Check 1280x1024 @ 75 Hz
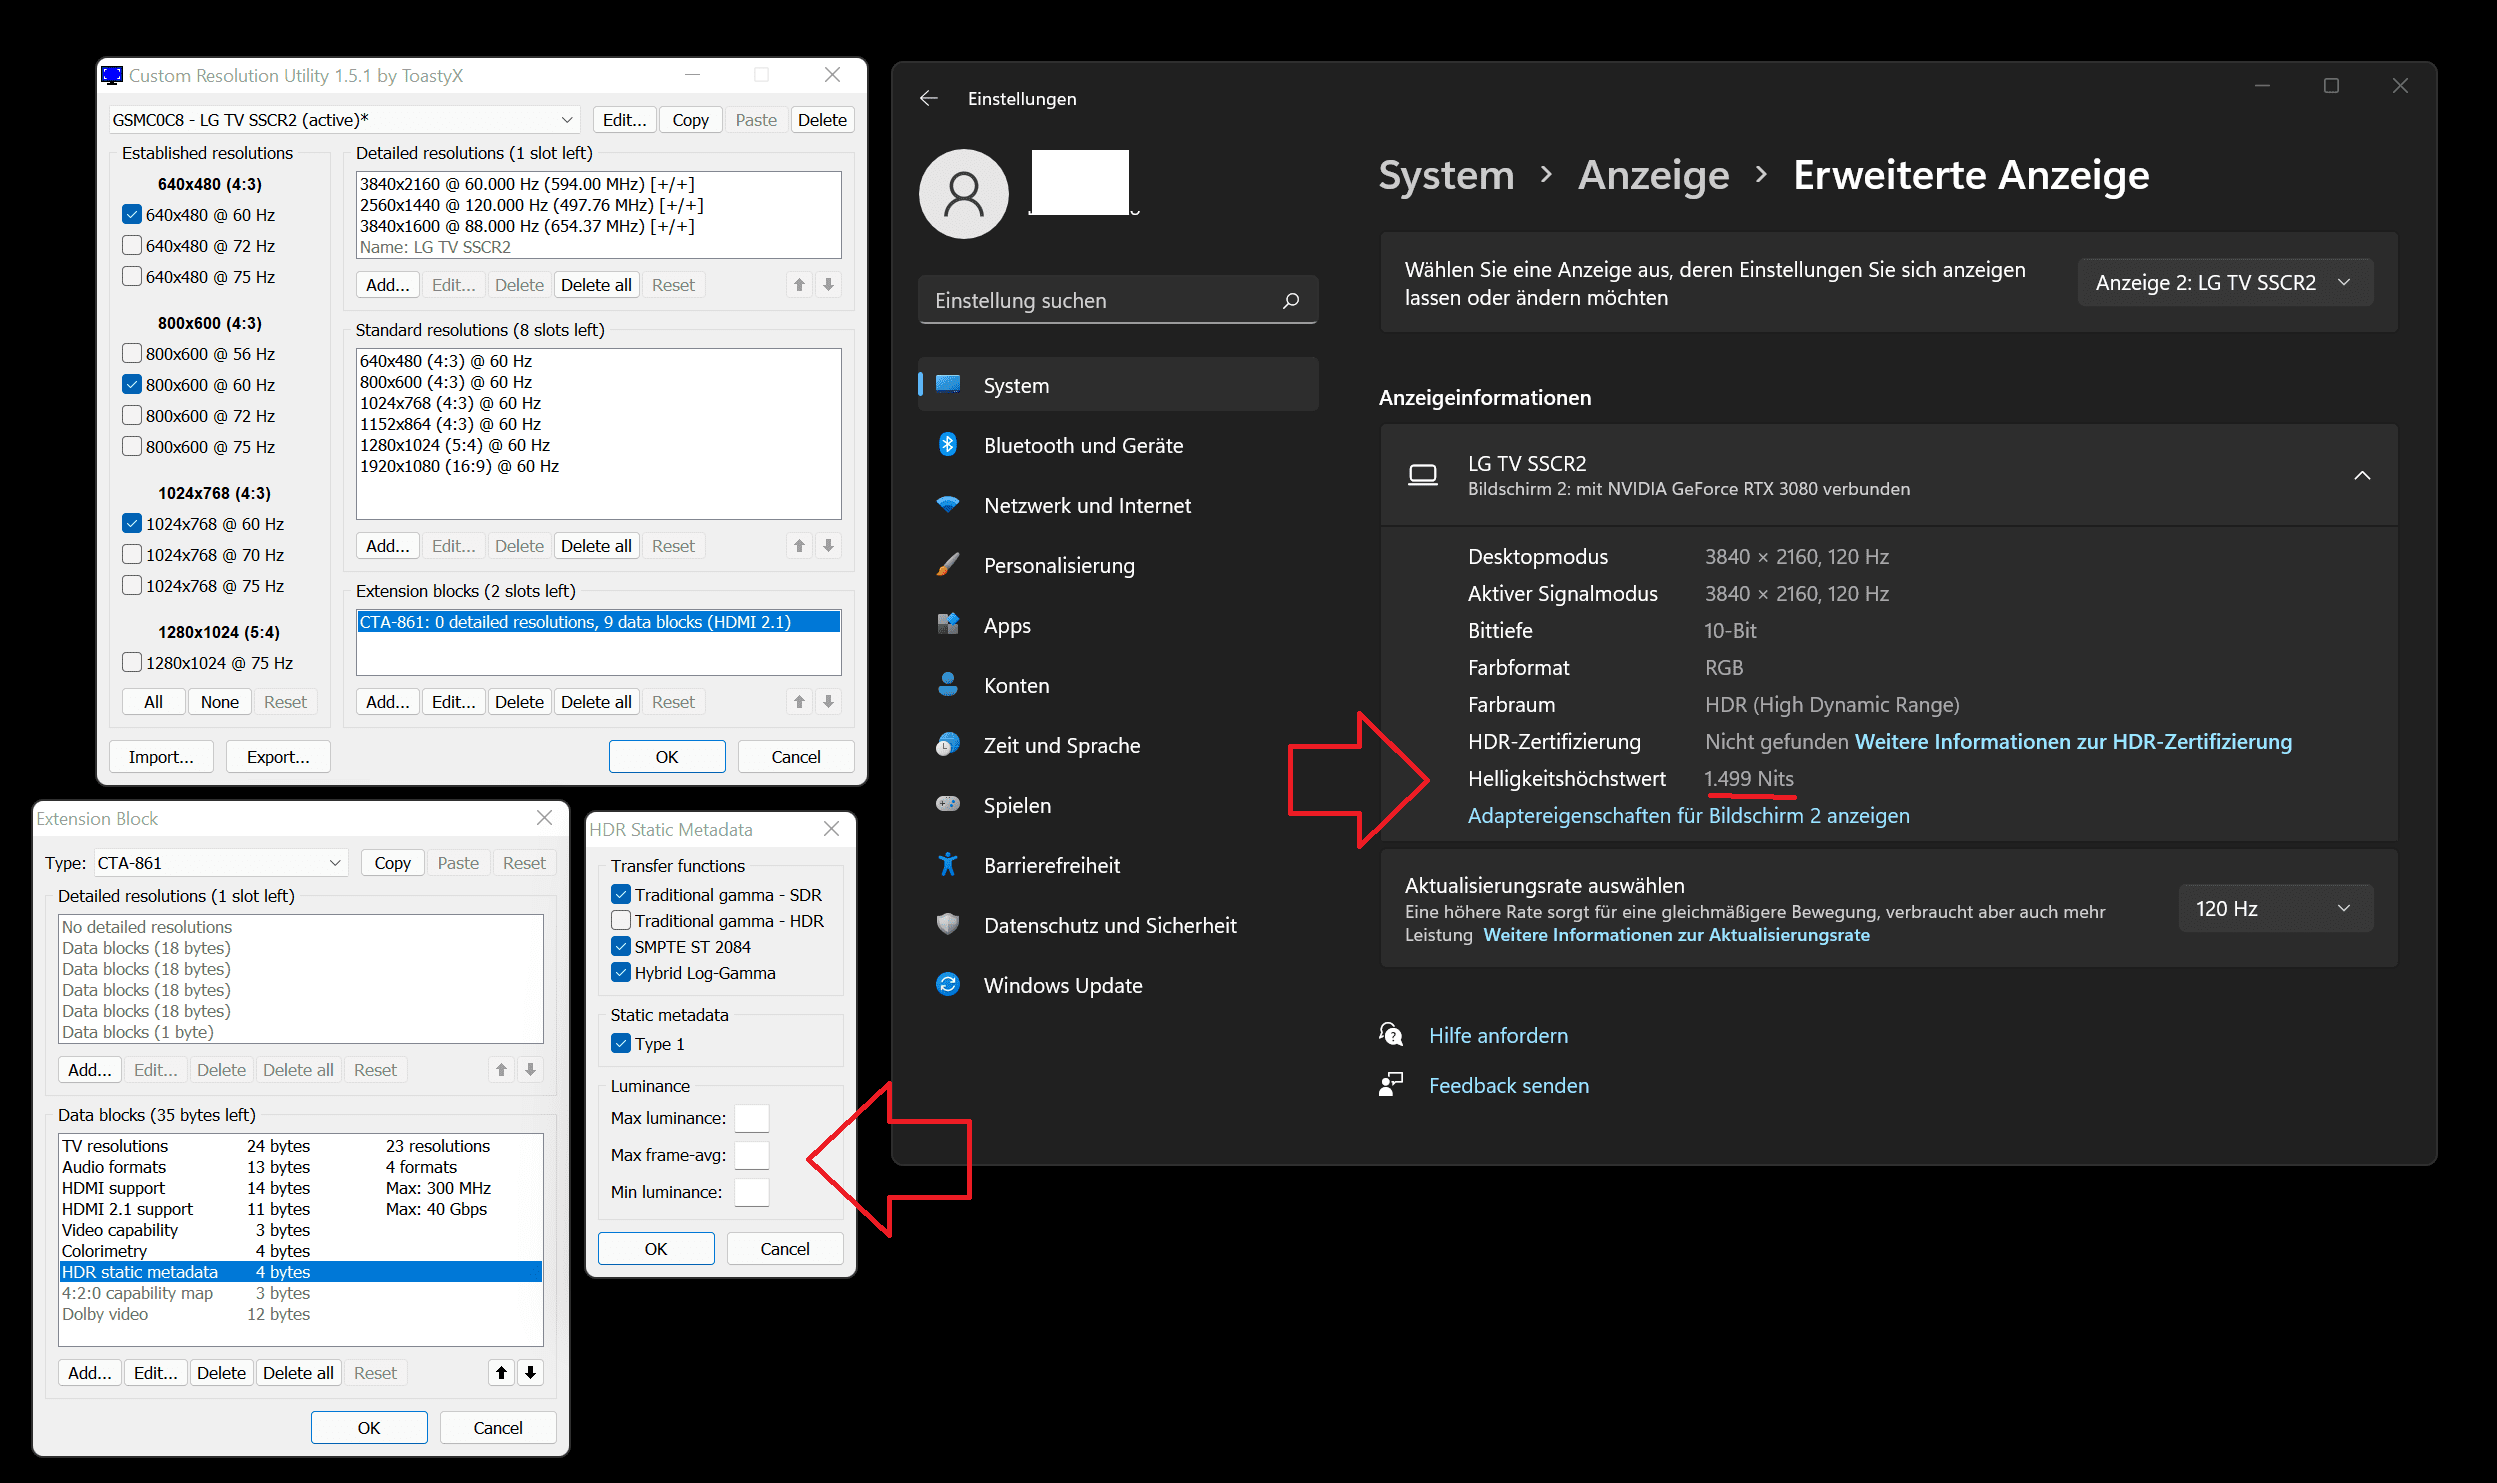This screenshot has width=2497, height=1483. (x=132, y=662)
